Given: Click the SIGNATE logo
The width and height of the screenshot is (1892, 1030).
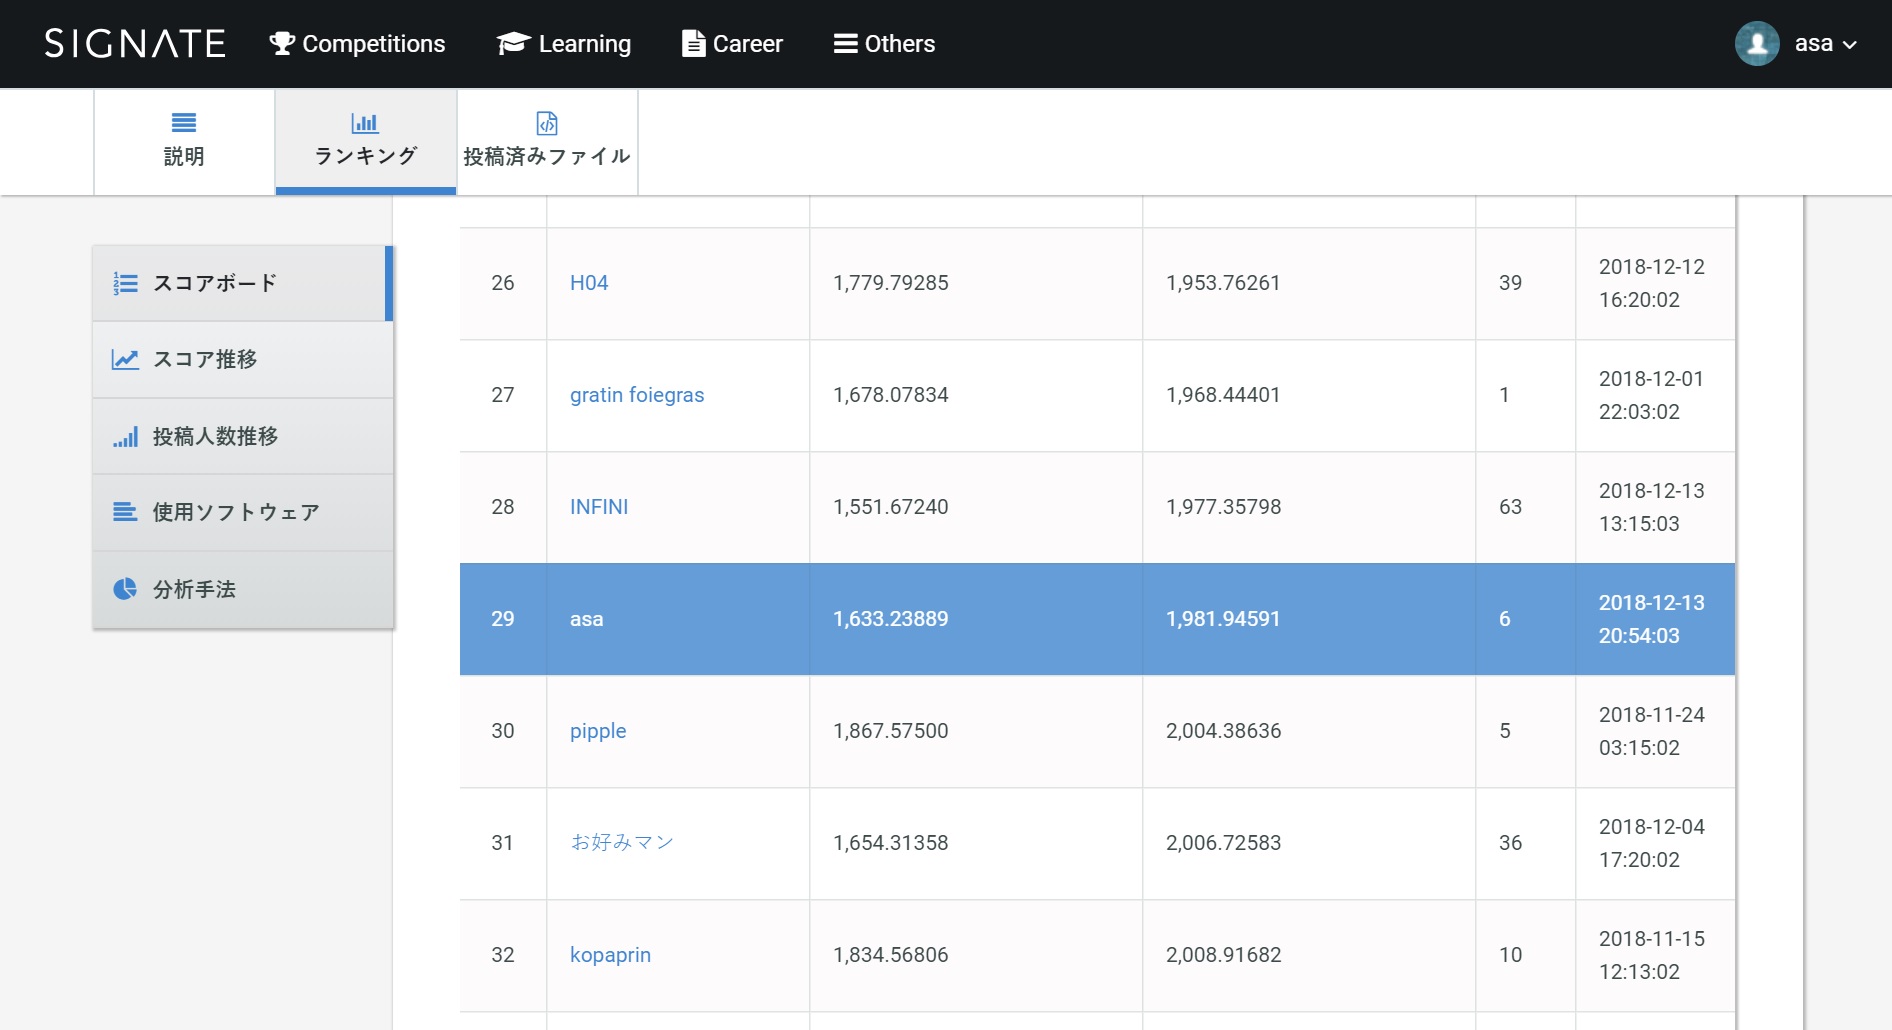Looking at the screenshot, I should (135, 43).
